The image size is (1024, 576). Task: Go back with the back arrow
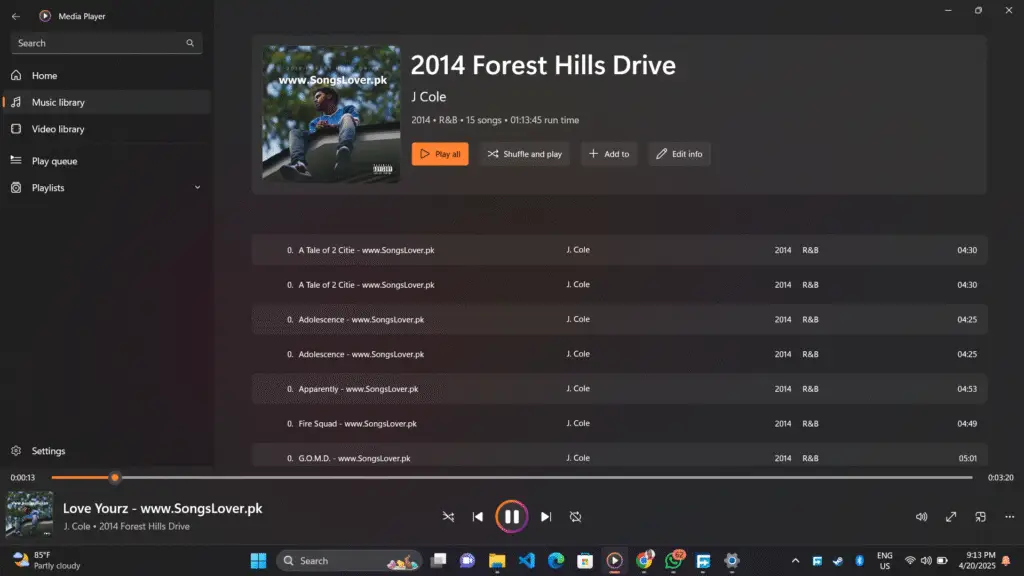point(16,16)
